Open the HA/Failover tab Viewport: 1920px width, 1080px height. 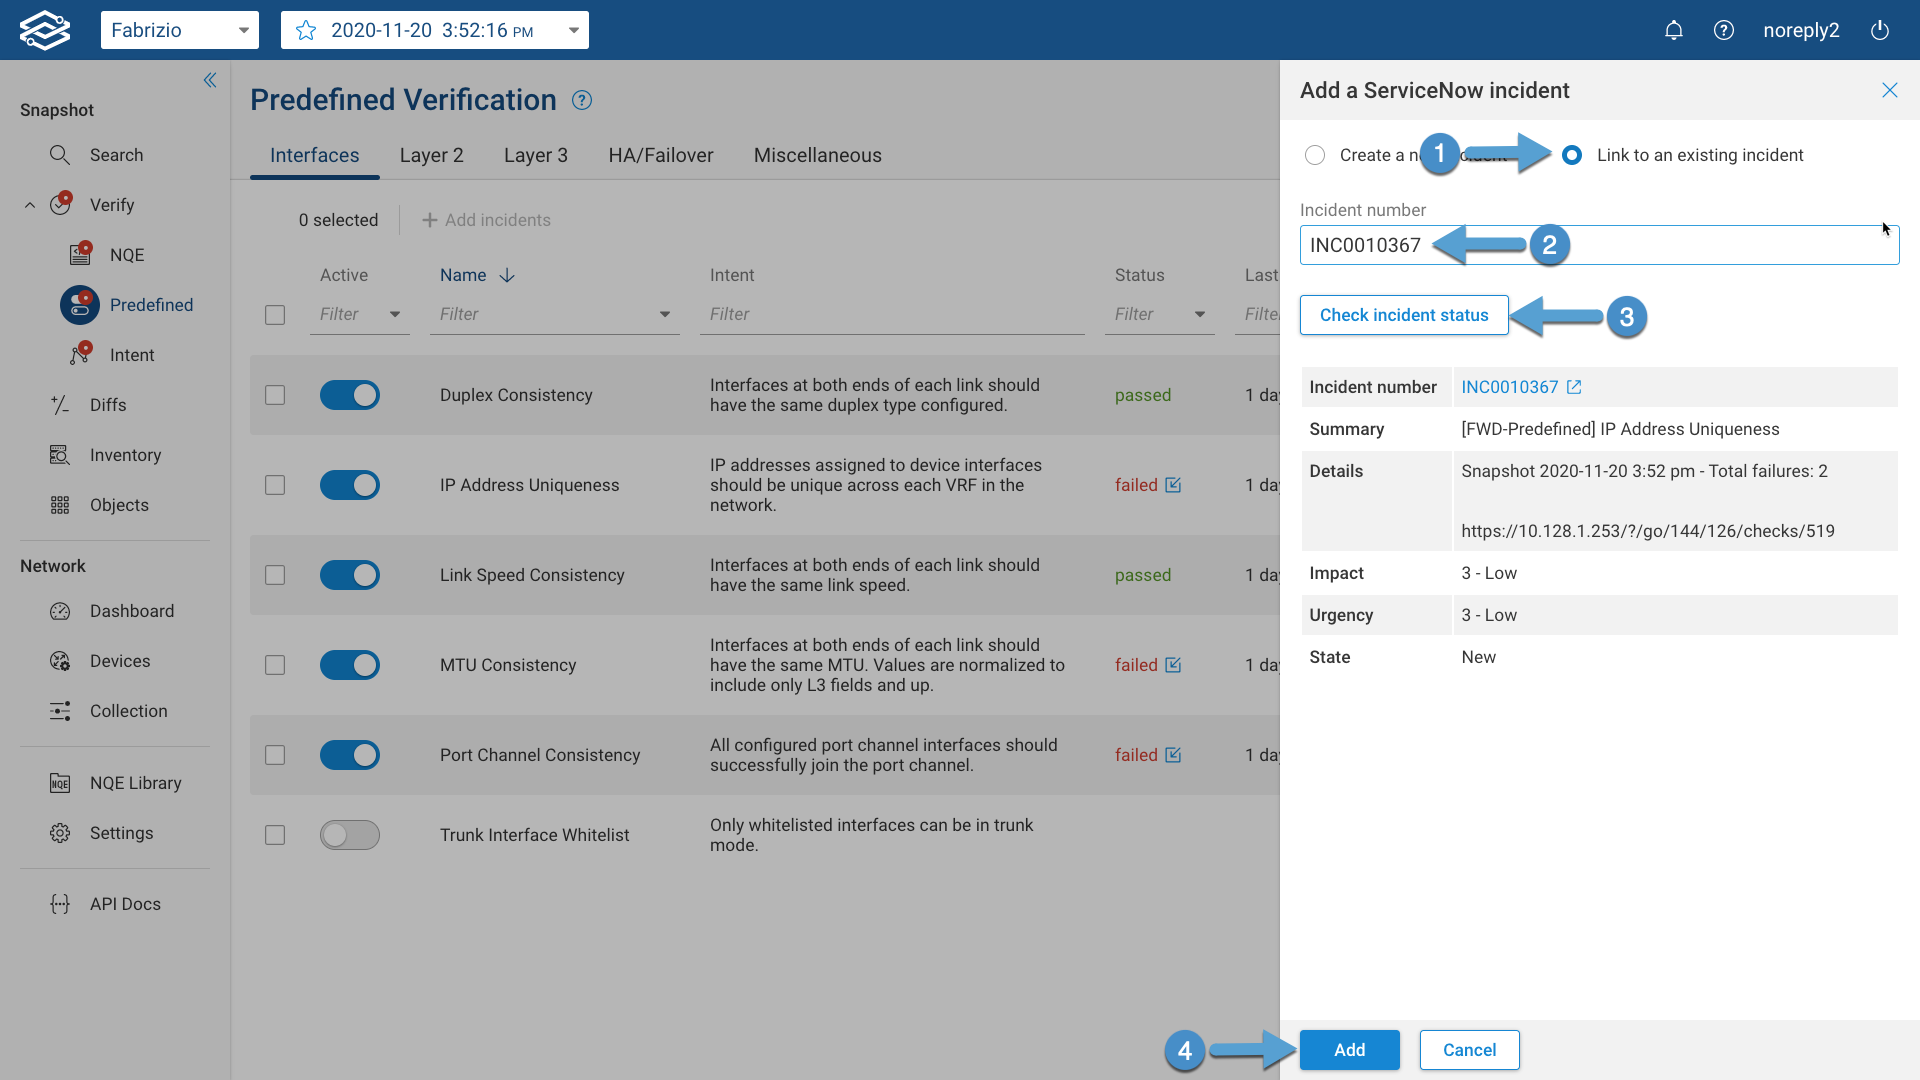tap(660, 155)
